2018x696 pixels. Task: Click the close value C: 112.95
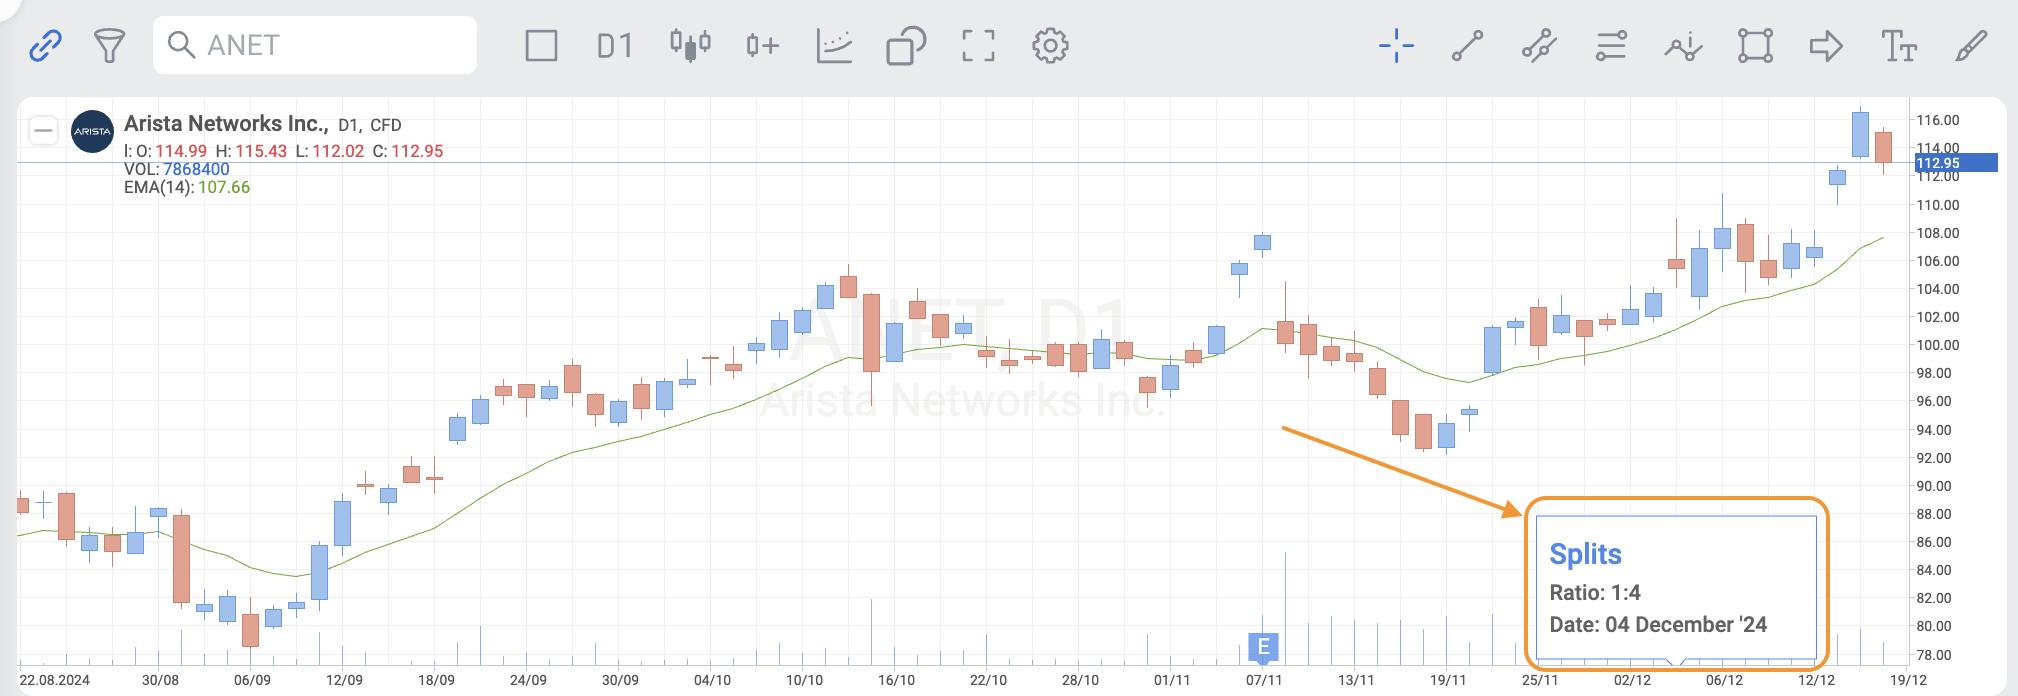tap(408, 151)
